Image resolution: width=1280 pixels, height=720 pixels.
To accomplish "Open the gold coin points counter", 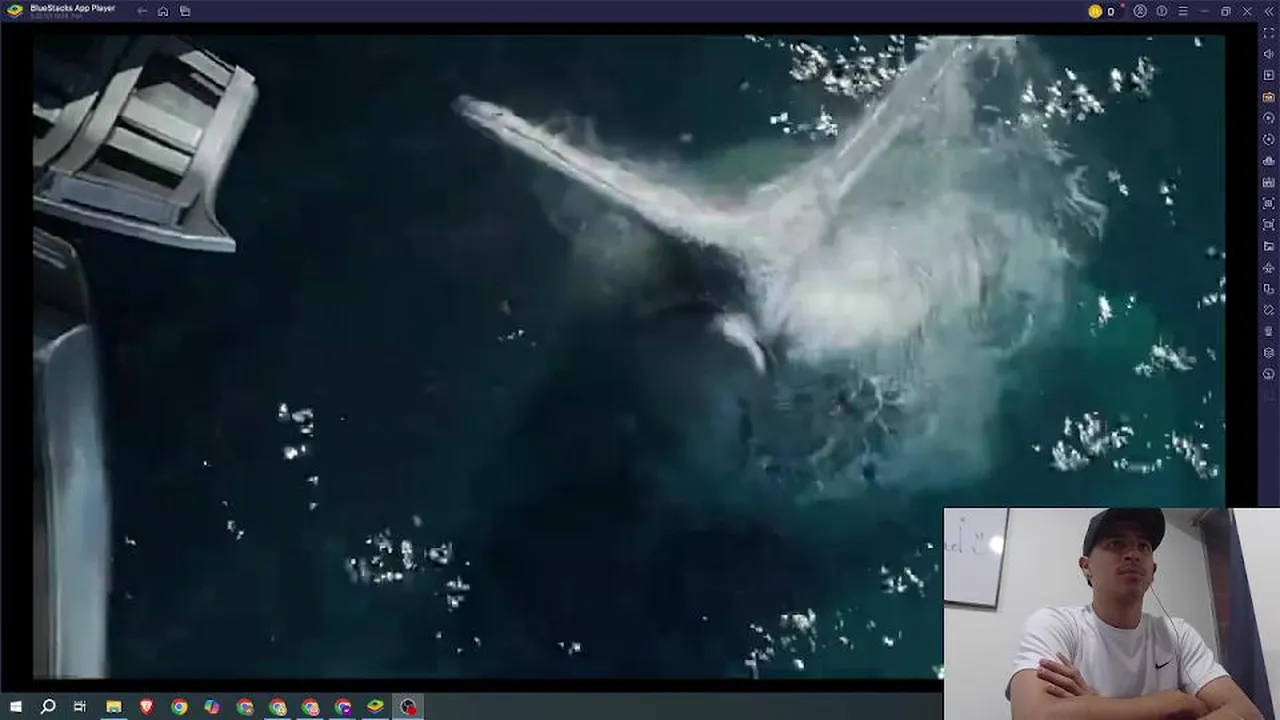I will (1101, 11).
